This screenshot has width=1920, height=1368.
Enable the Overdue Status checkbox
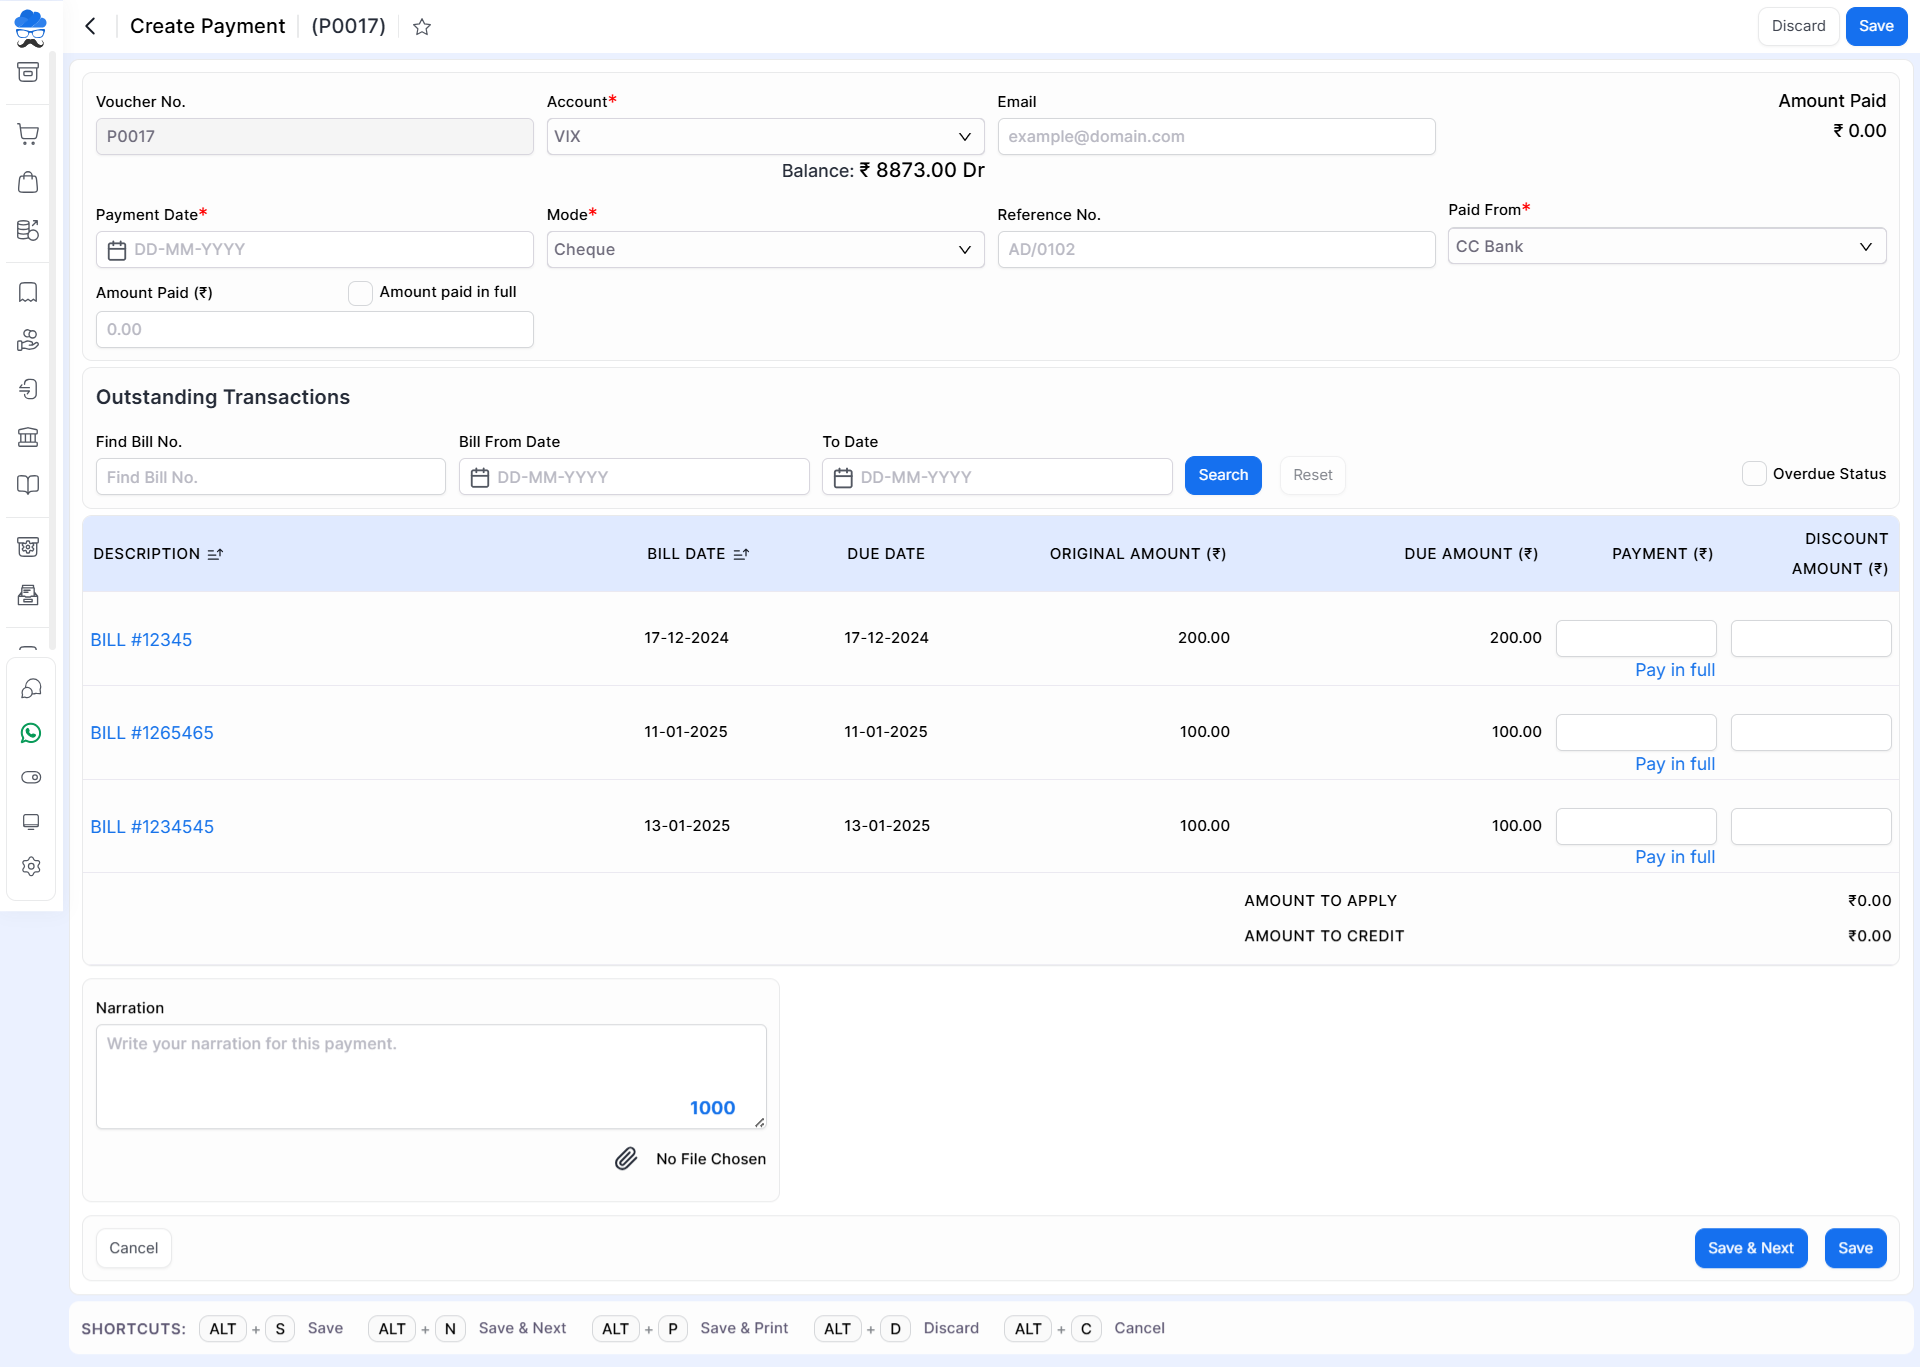[1754, 474]
